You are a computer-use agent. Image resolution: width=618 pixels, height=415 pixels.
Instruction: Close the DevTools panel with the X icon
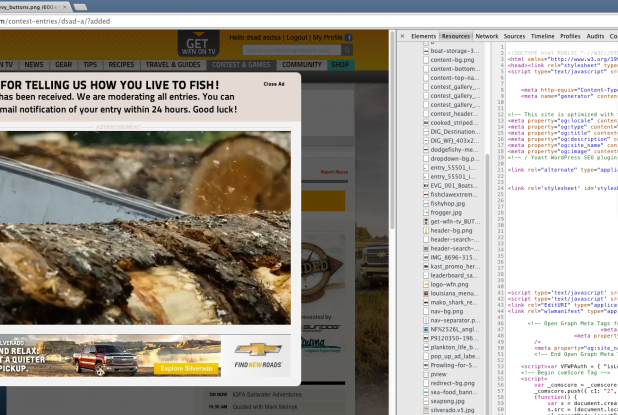pyautogui.click(x=402, y=36)
